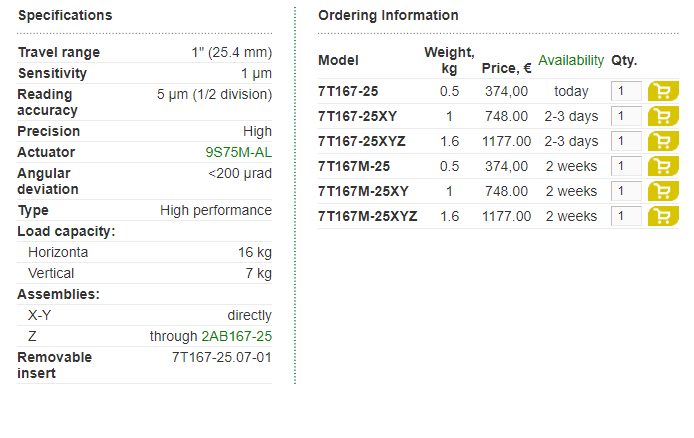The width and height of the screenshot is (694, 438).
Task: Add 7T167M-25 to cart
Action: [x=663, y=166]
